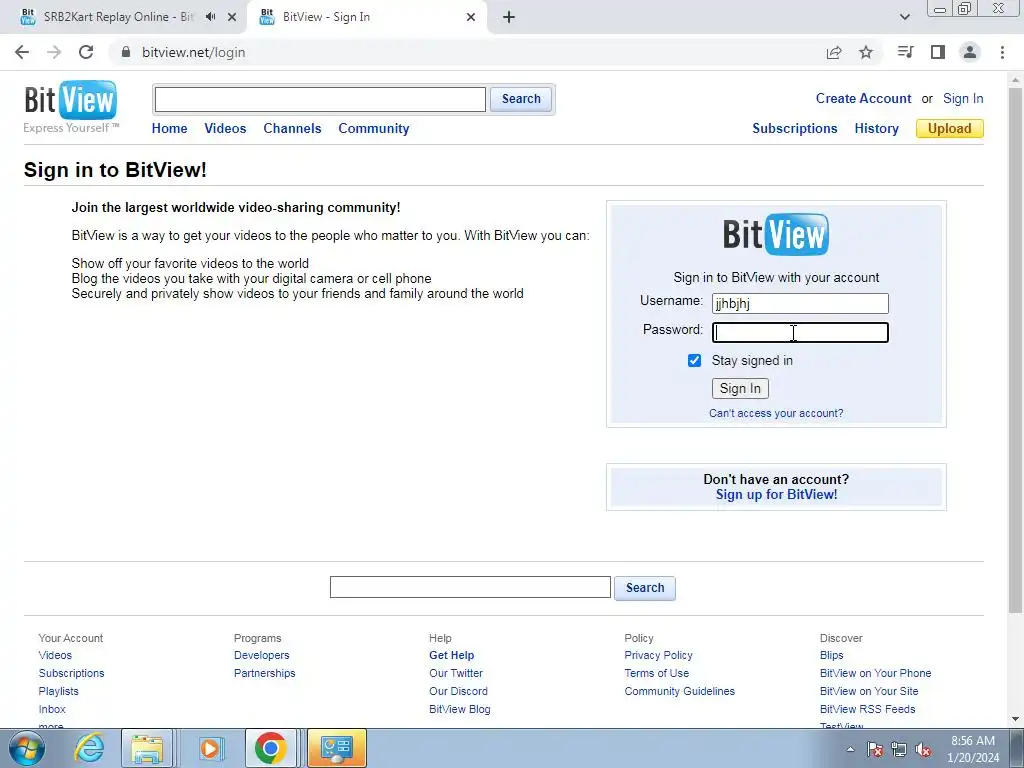
Task: Click the Password input field
Action: pos(800,332)
